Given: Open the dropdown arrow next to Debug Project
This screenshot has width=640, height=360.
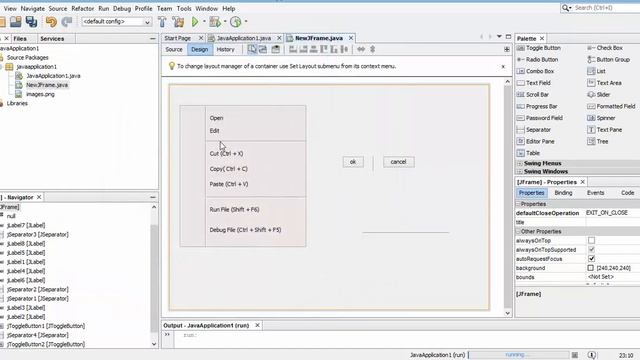Looking at the screenshot, I should (x=225, y=22).
